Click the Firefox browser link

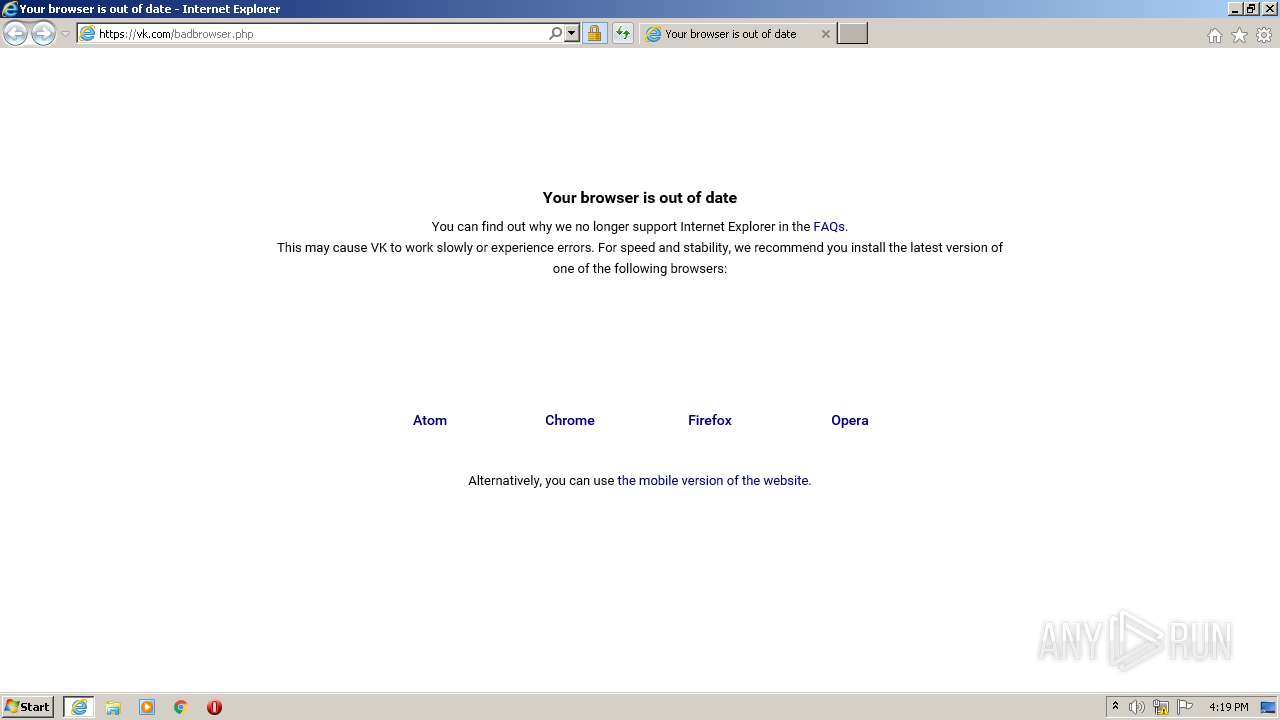[x=710, y=420]
